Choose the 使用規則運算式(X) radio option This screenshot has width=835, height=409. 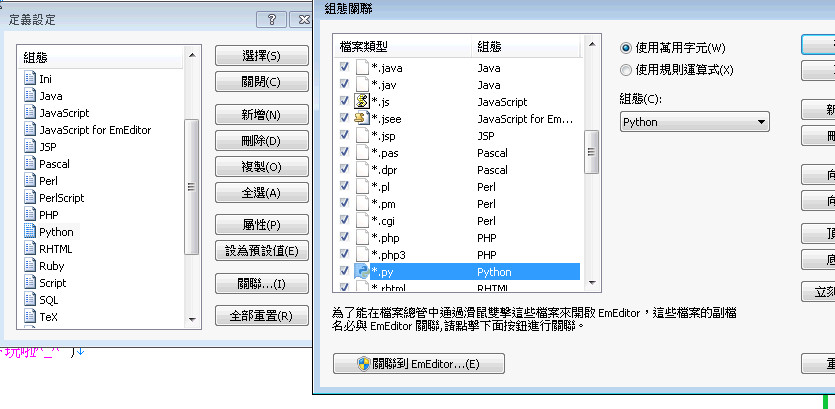point(626,70)
